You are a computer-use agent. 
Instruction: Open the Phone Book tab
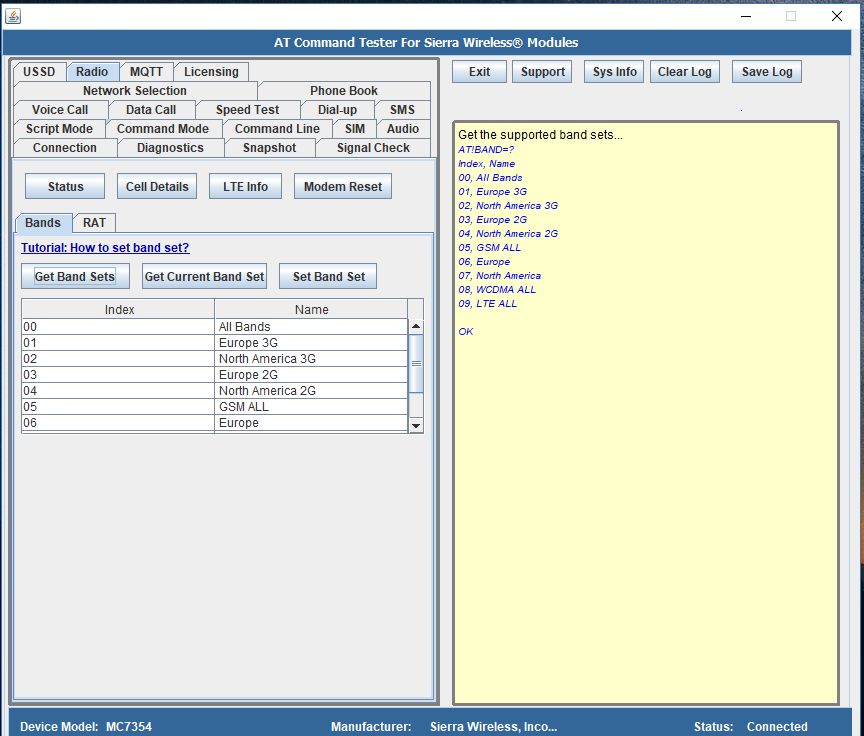coord(344,90)
